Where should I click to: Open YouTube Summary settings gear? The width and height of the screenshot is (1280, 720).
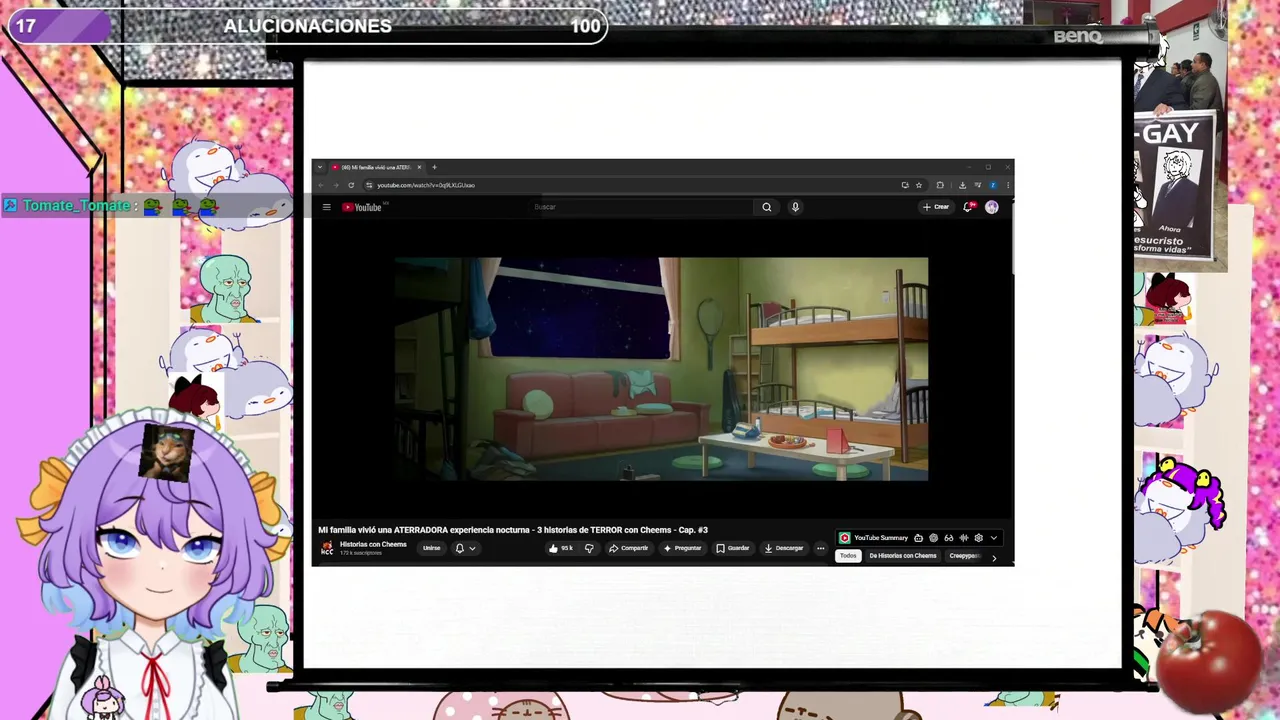979,538
